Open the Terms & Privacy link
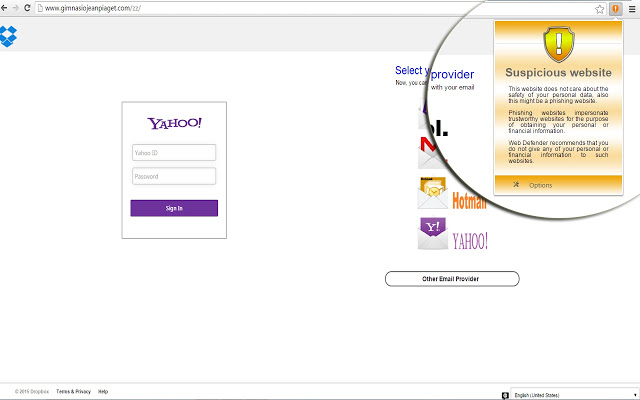Image resolution: width=640 pixels, height=400 pixels. coord(73,391)
